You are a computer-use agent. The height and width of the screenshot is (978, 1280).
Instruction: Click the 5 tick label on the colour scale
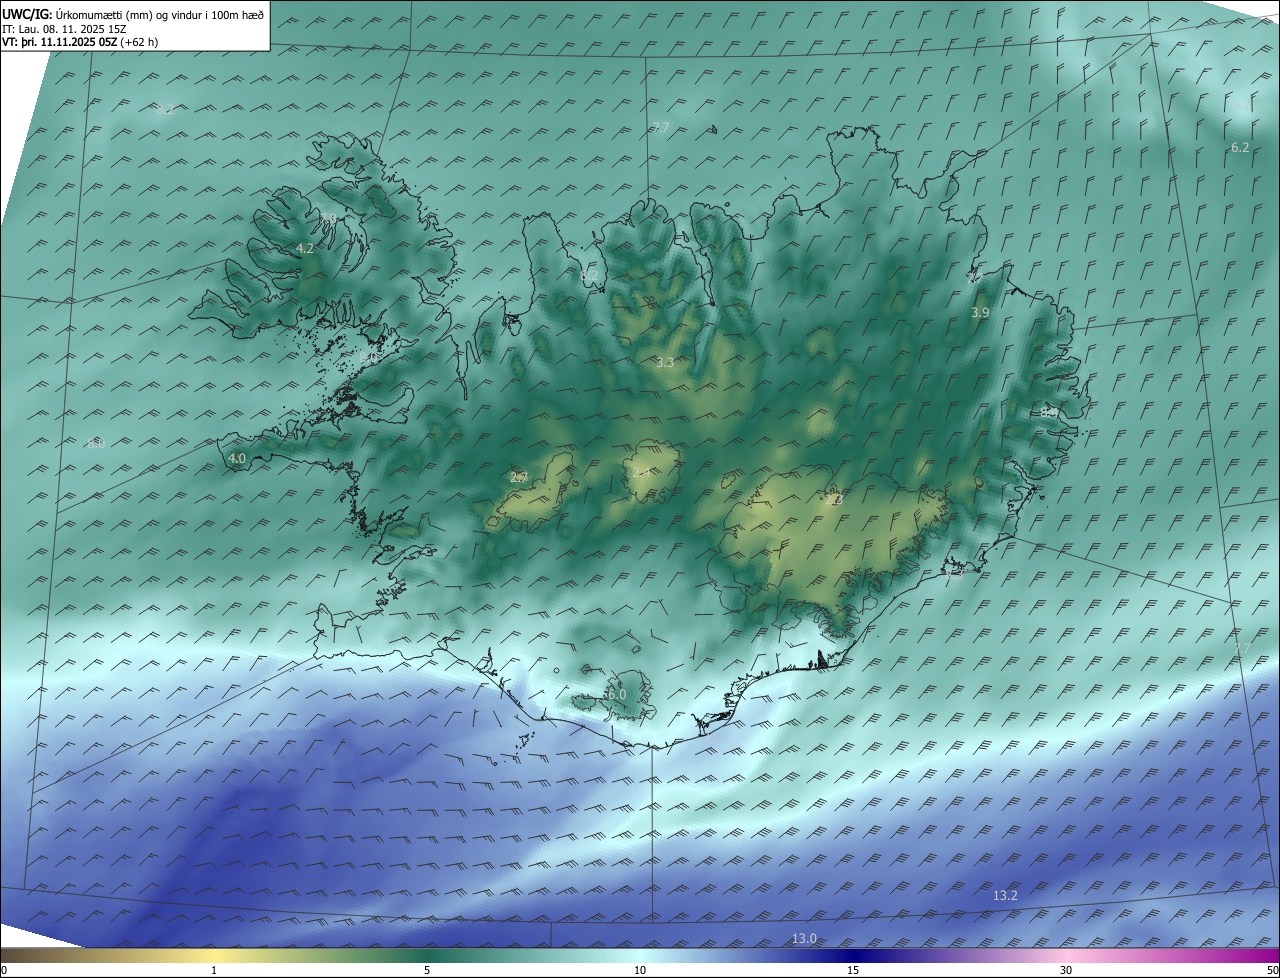coord(427,970)
